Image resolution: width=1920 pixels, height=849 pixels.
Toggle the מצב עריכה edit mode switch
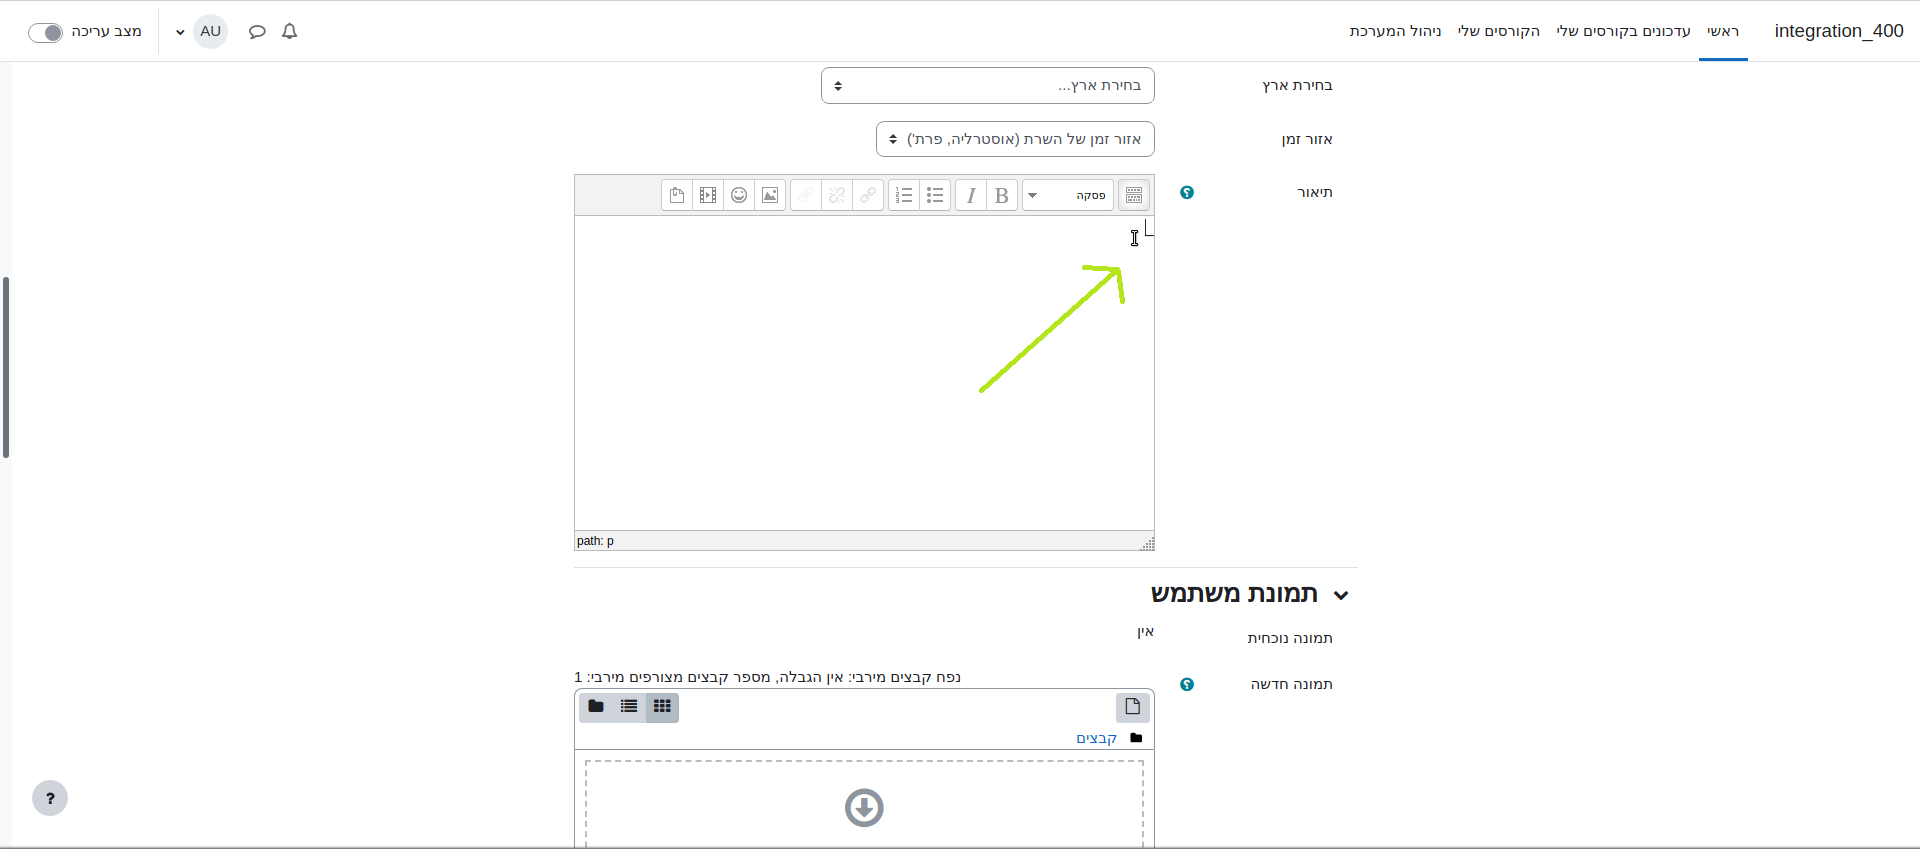click(45, 32)
